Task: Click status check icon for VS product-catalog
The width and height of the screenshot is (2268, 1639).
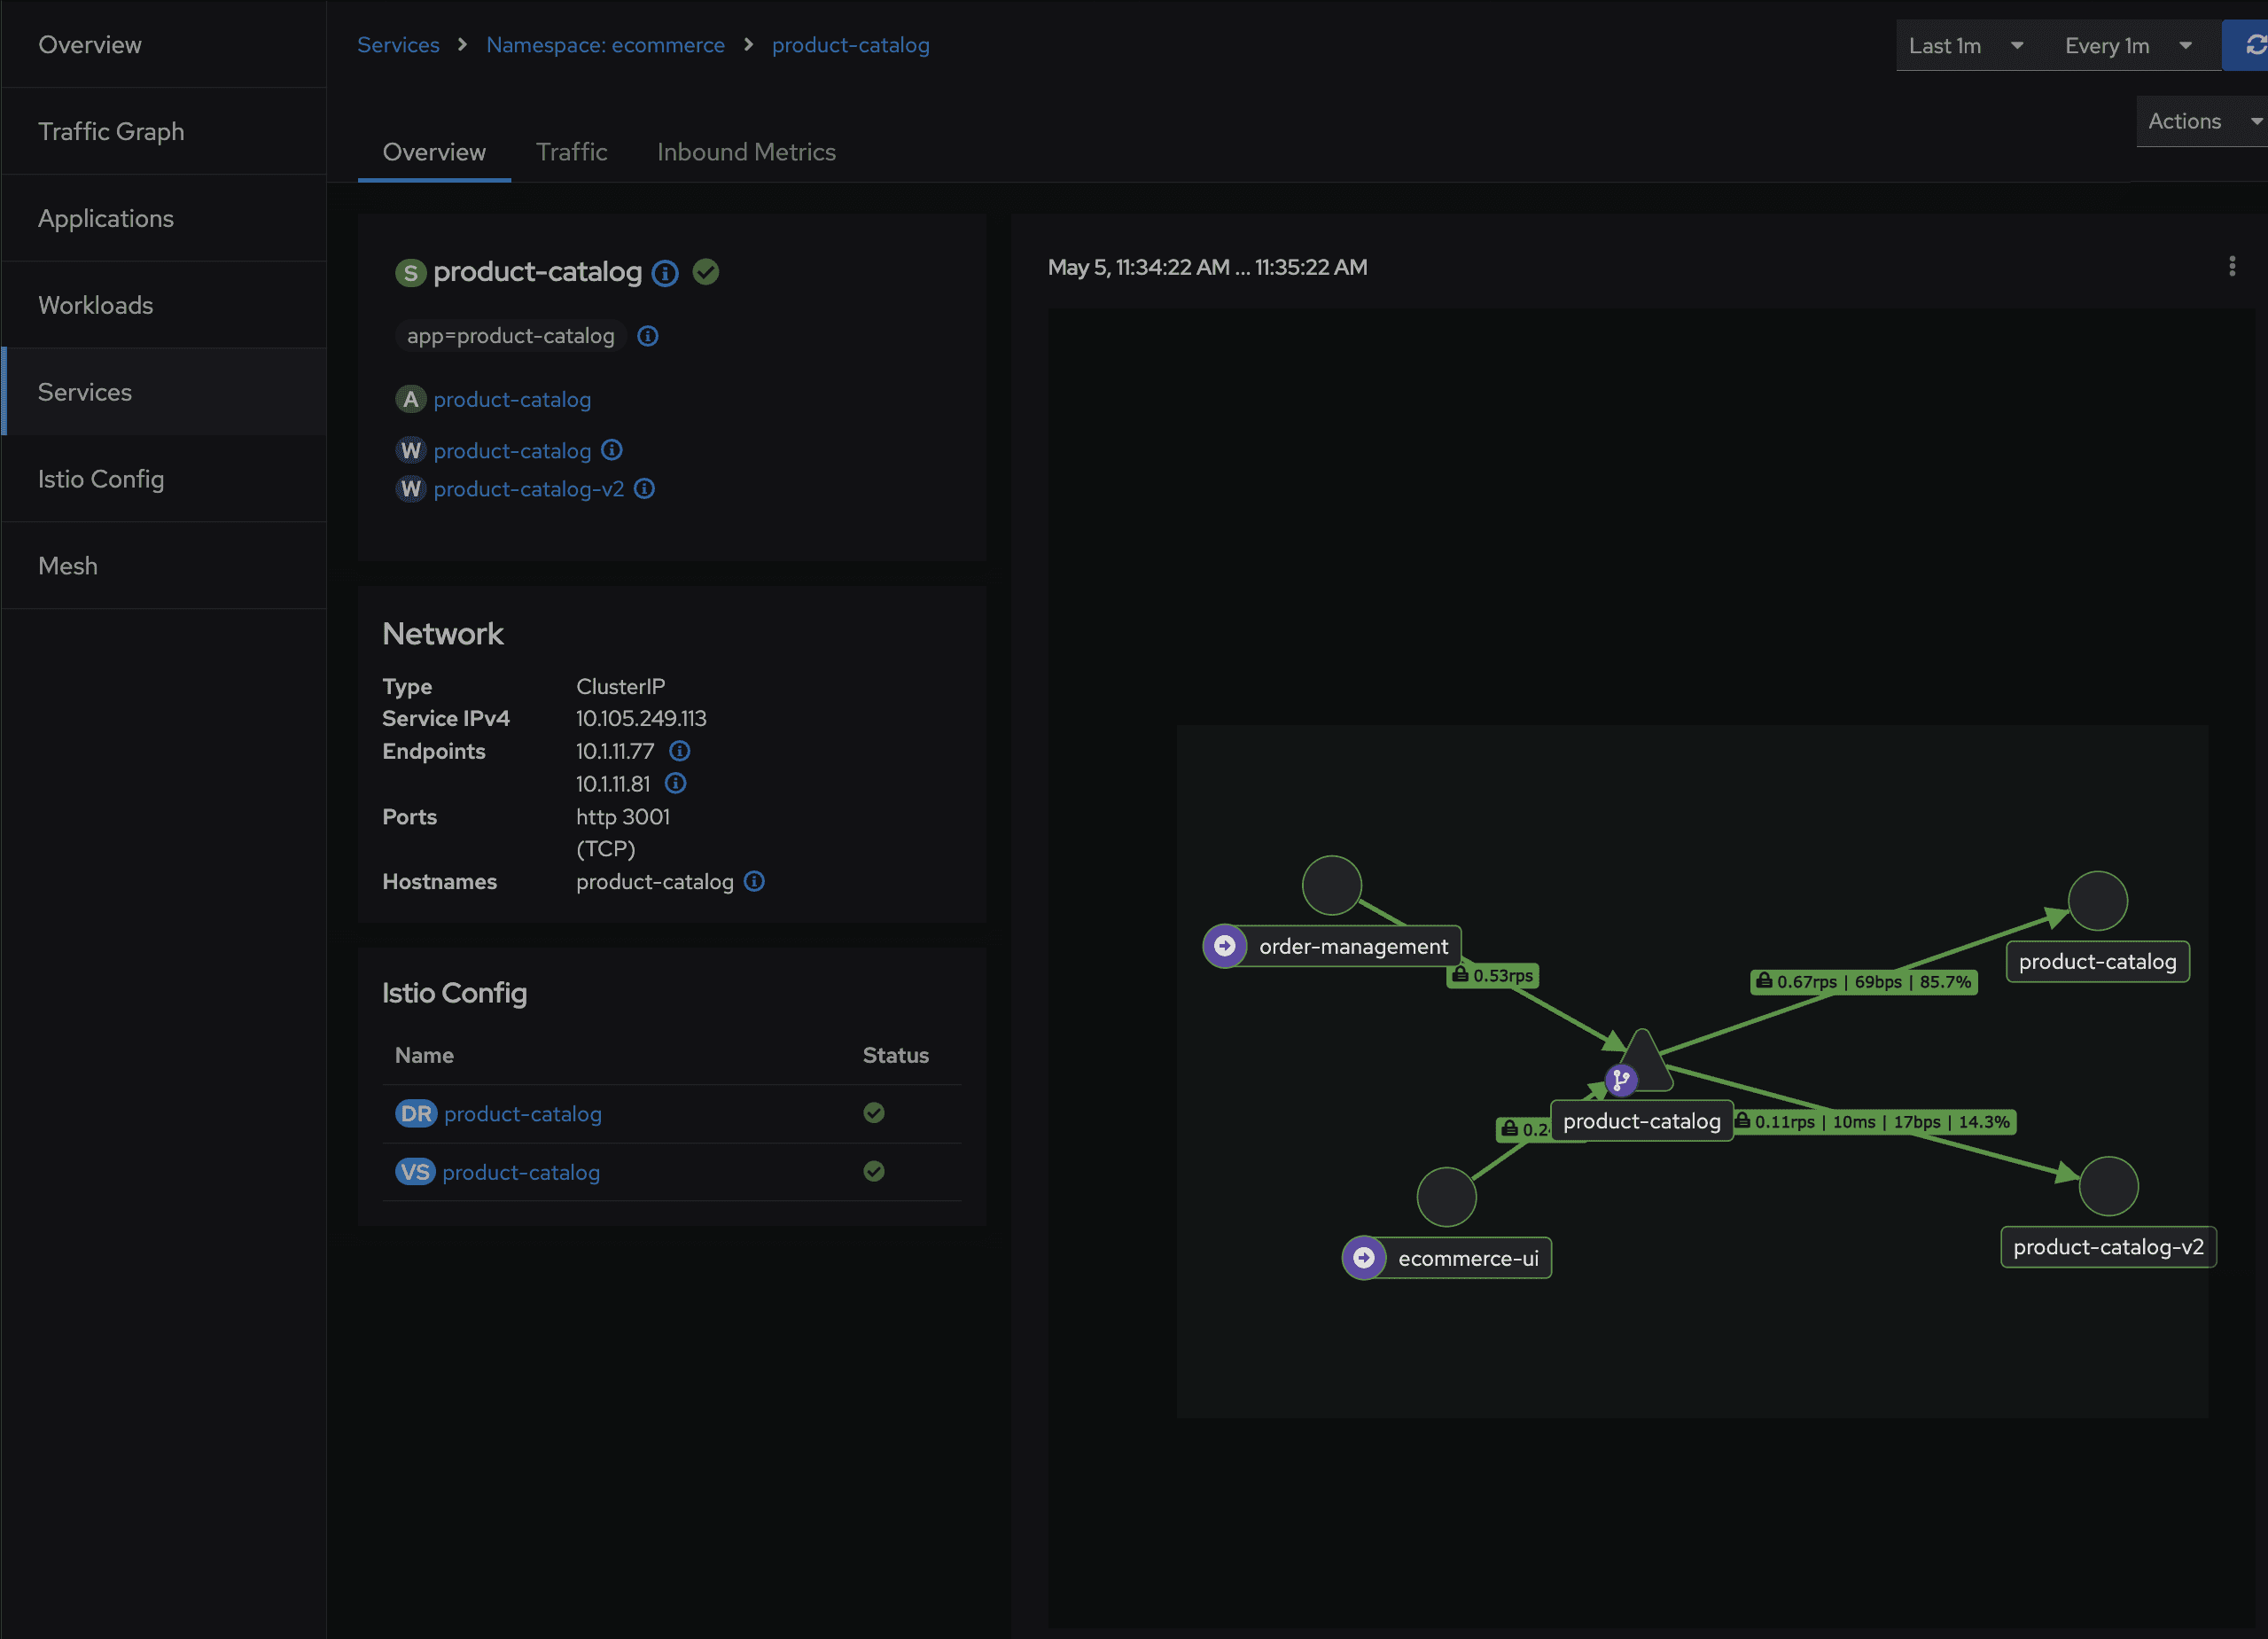Action: 874,1171
